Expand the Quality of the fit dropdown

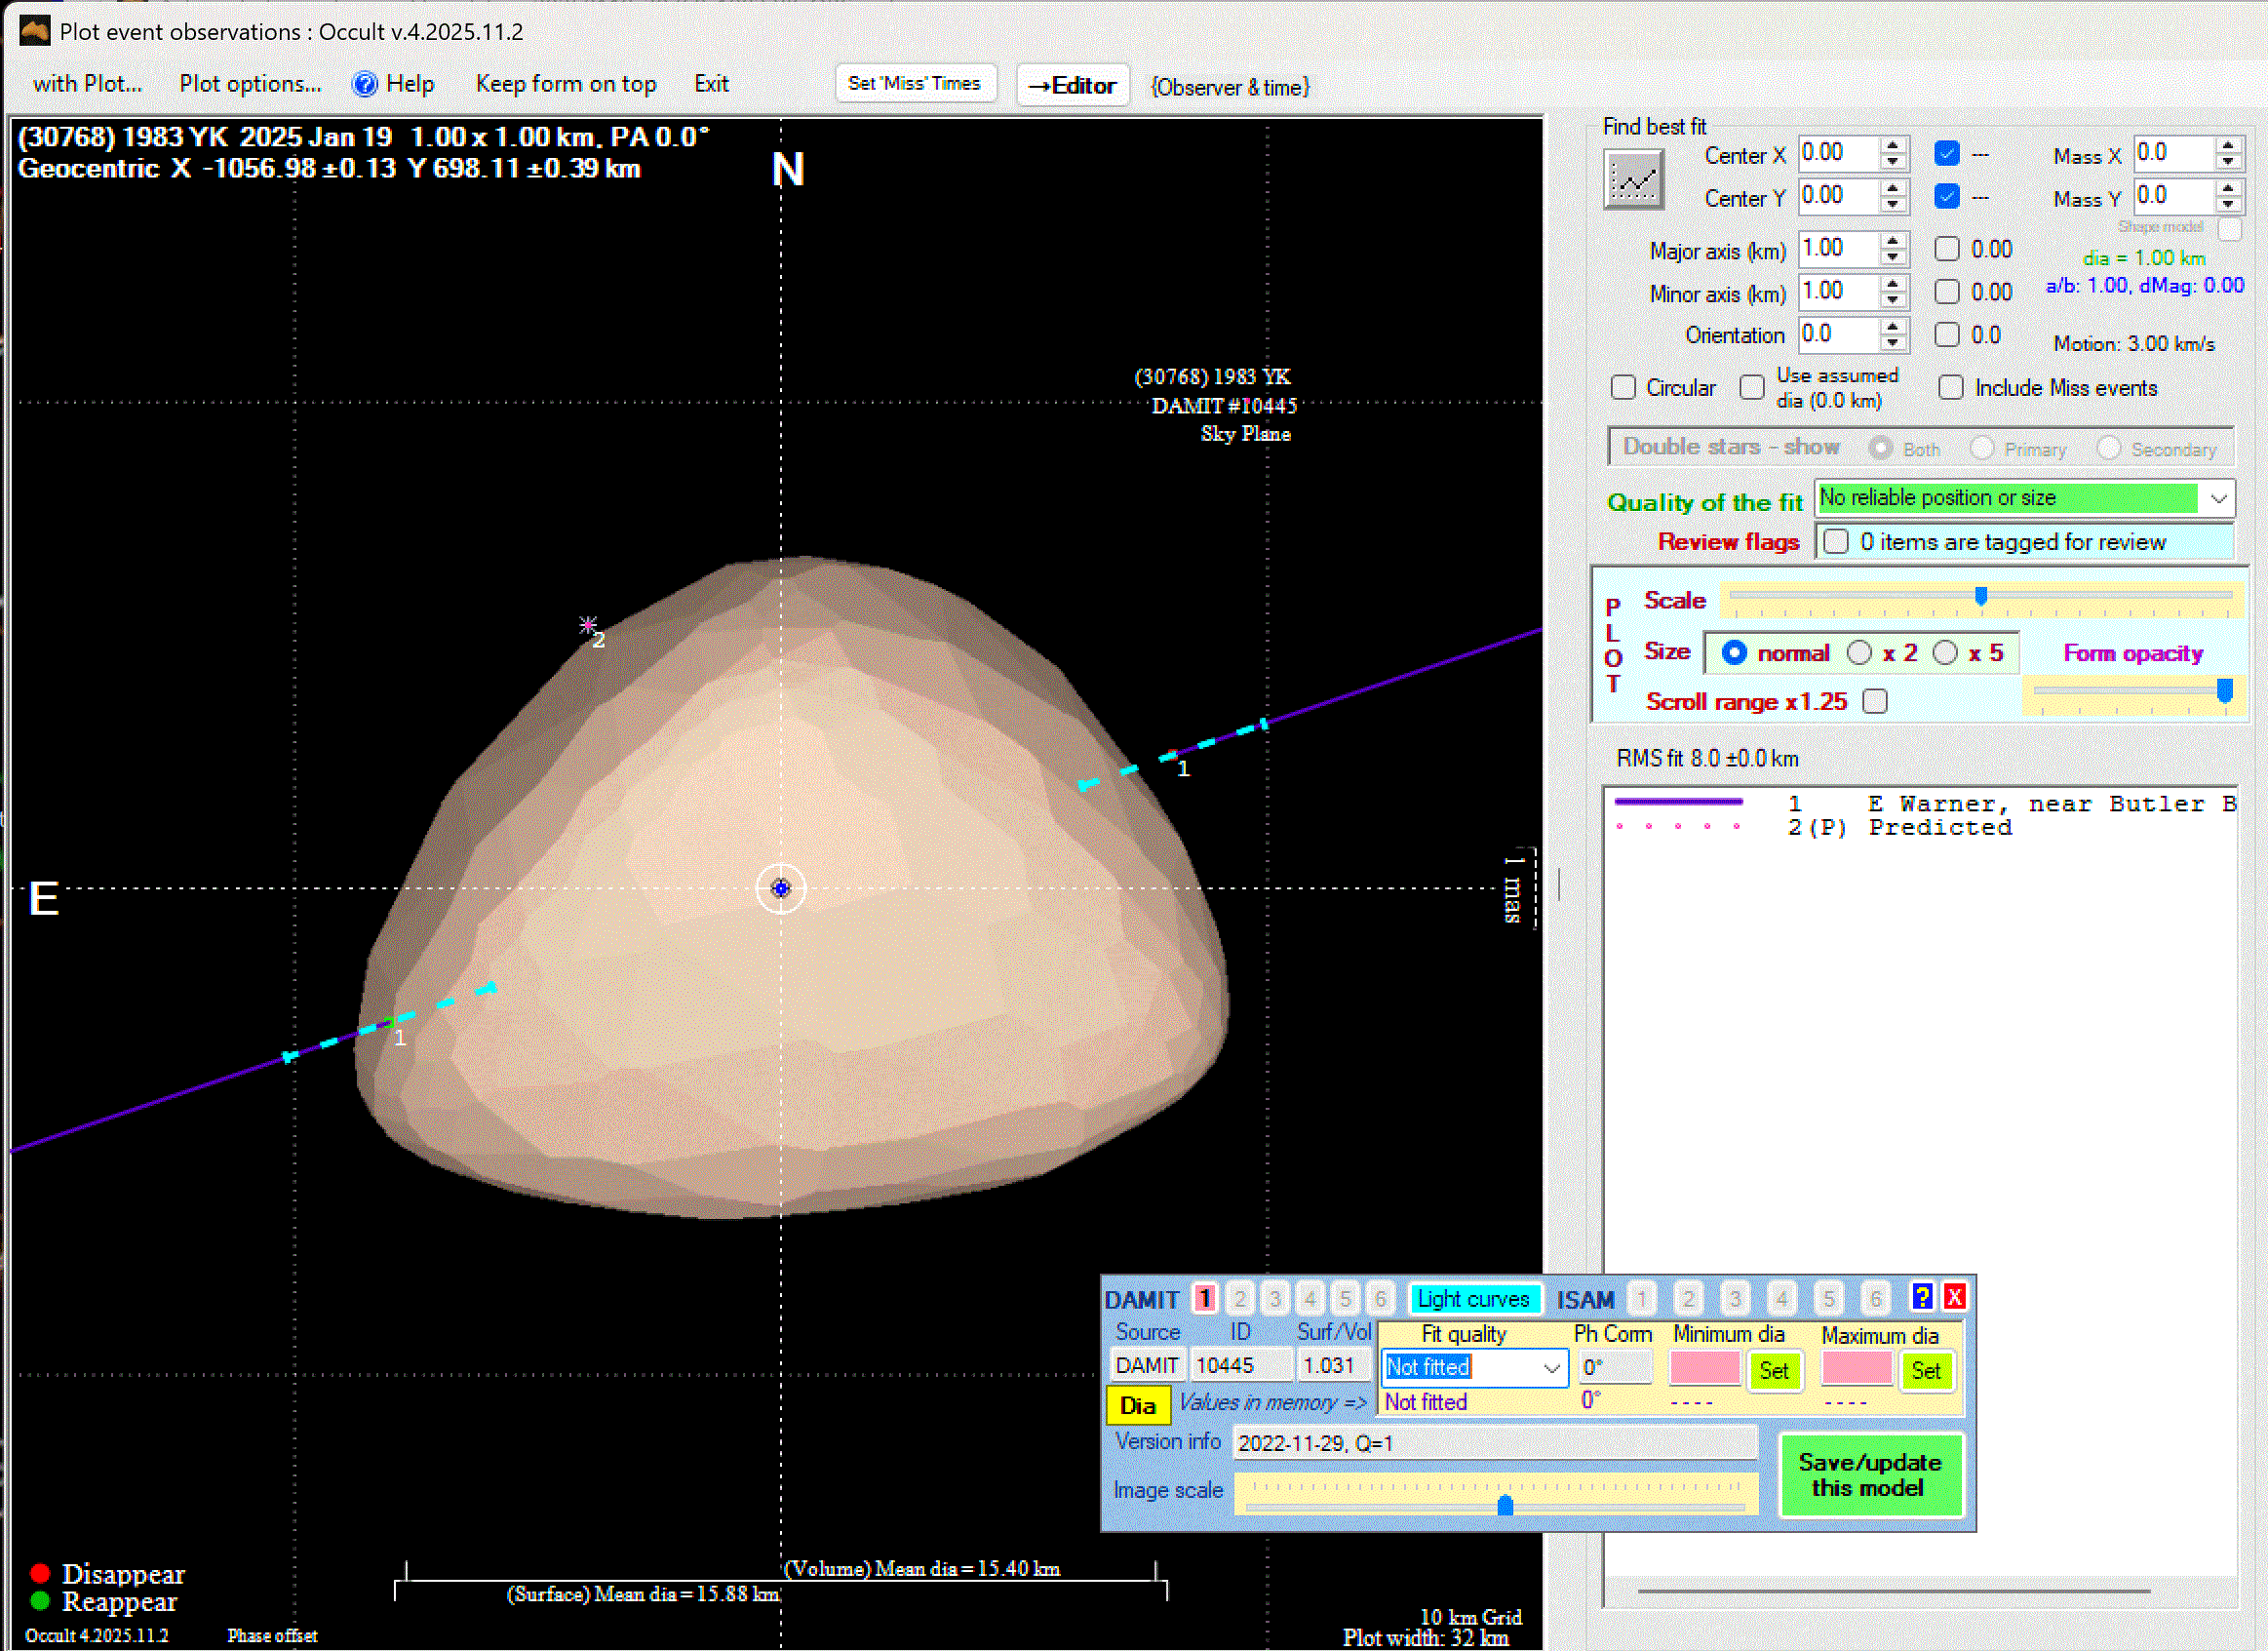coord(2218,498)
